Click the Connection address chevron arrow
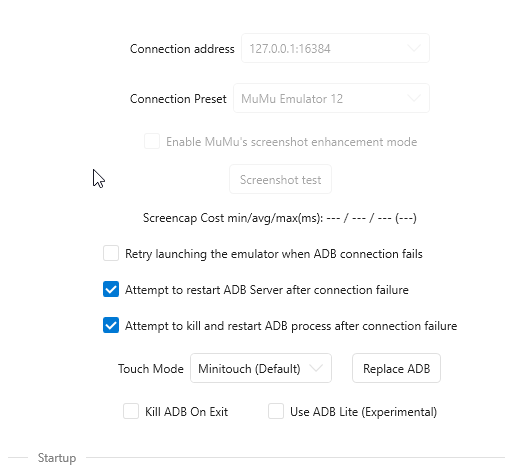Image resolution: width=505 pixels, height=471 pixels. [414, 48]
